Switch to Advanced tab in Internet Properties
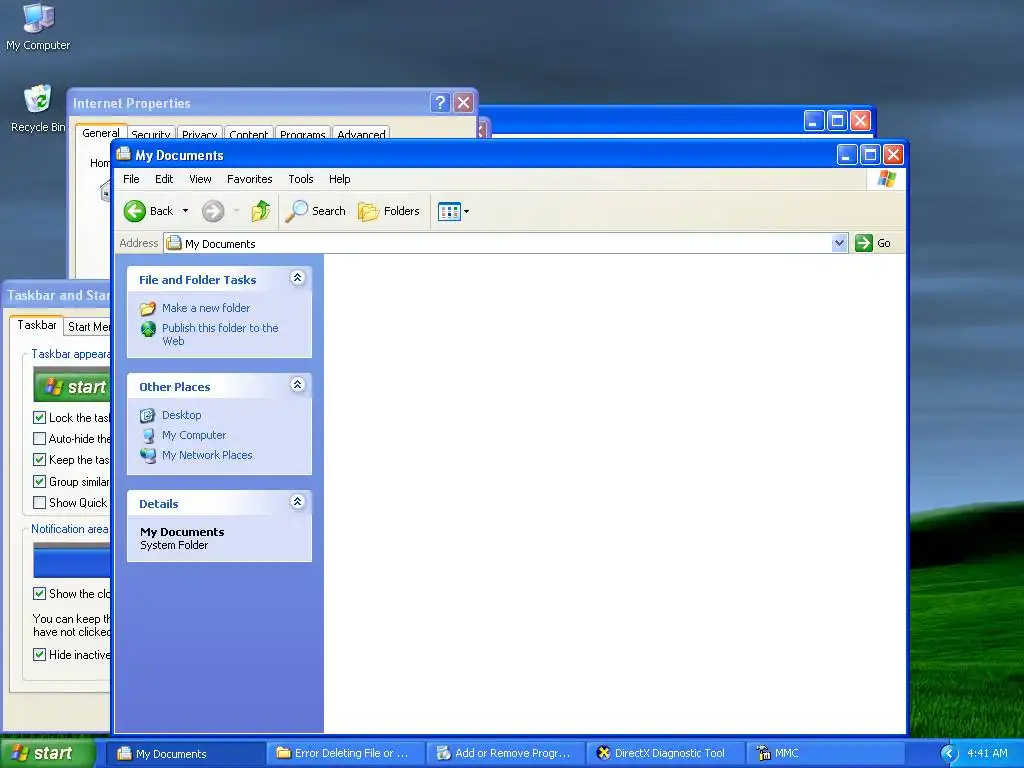Image resolution: width=1024 pixels, height=768 pixels. (361, 134)
